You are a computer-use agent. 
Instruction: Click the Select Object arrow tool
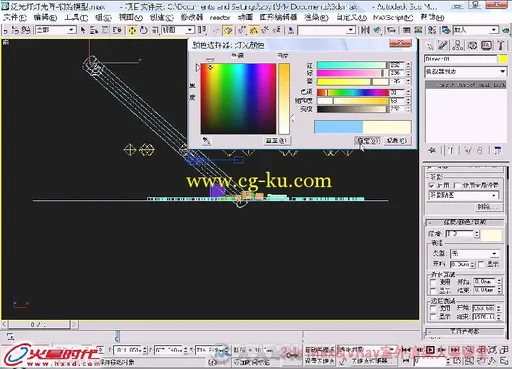click(x=83, y=30)
